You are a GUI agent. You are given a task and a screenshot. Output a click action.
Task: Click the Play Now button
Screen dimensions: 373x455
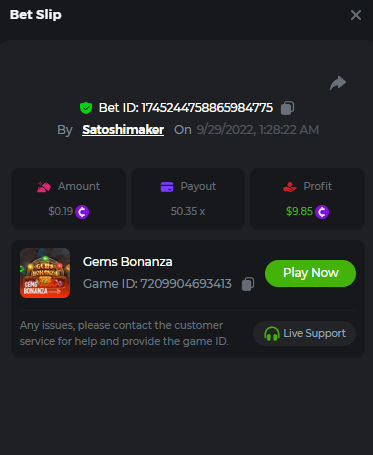click(x=310, y=273)
